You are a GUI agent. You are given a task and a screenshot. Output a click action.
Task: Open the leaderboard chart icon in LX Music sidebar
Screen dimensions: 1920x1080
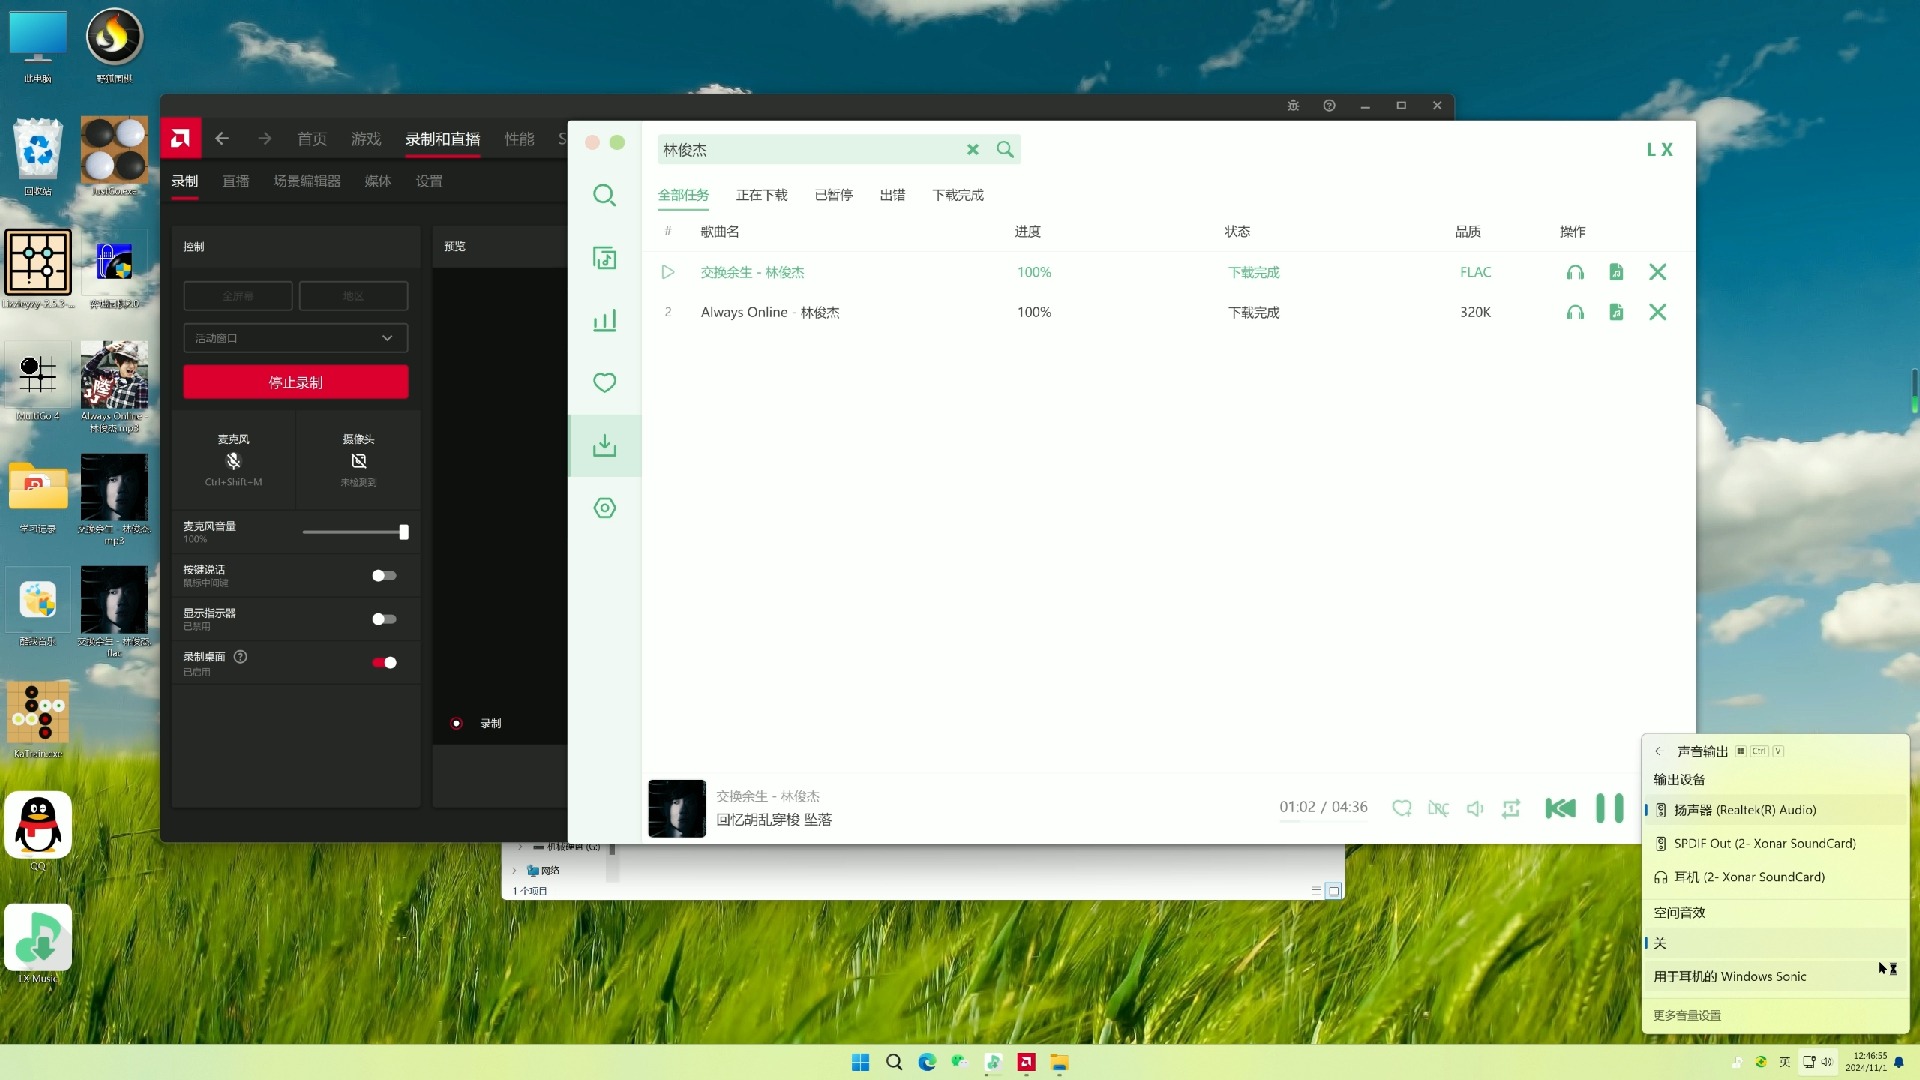pos(604,320)
